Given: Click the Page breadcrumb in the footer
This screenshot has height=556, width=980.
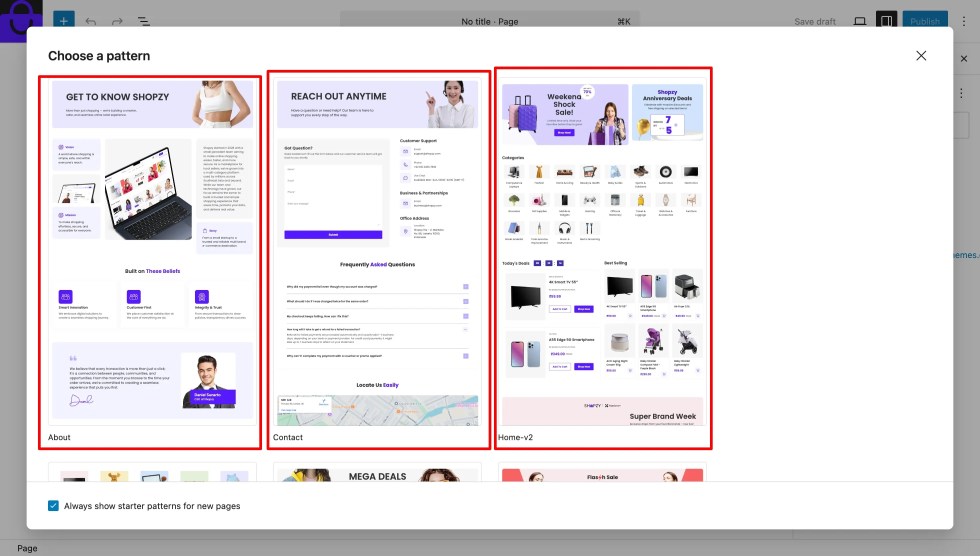Looking at the screenshot, I should pyautogui.click(x=27, y=548).
